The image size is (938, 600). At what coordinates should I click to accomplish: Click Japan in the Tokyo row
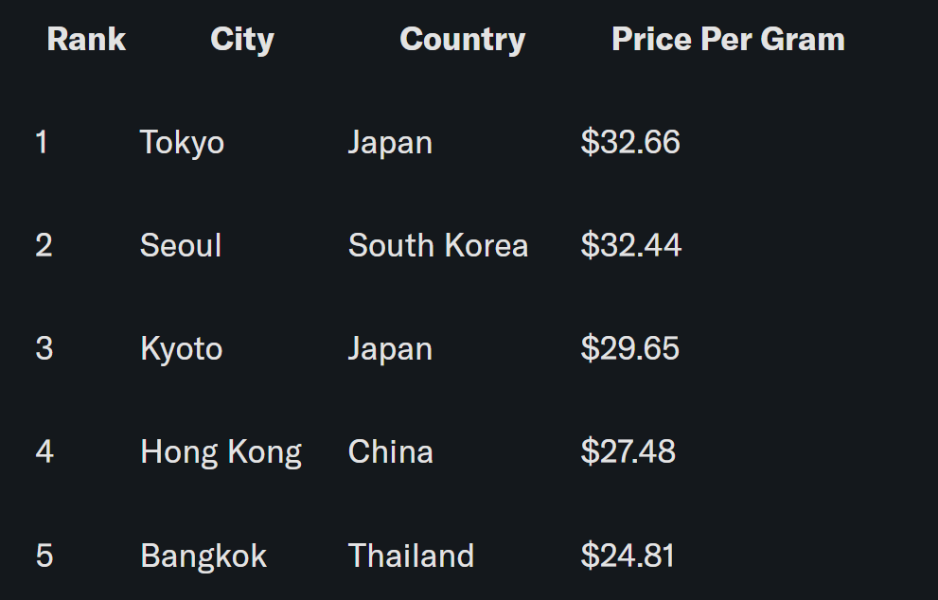click(x=390, y=143)
